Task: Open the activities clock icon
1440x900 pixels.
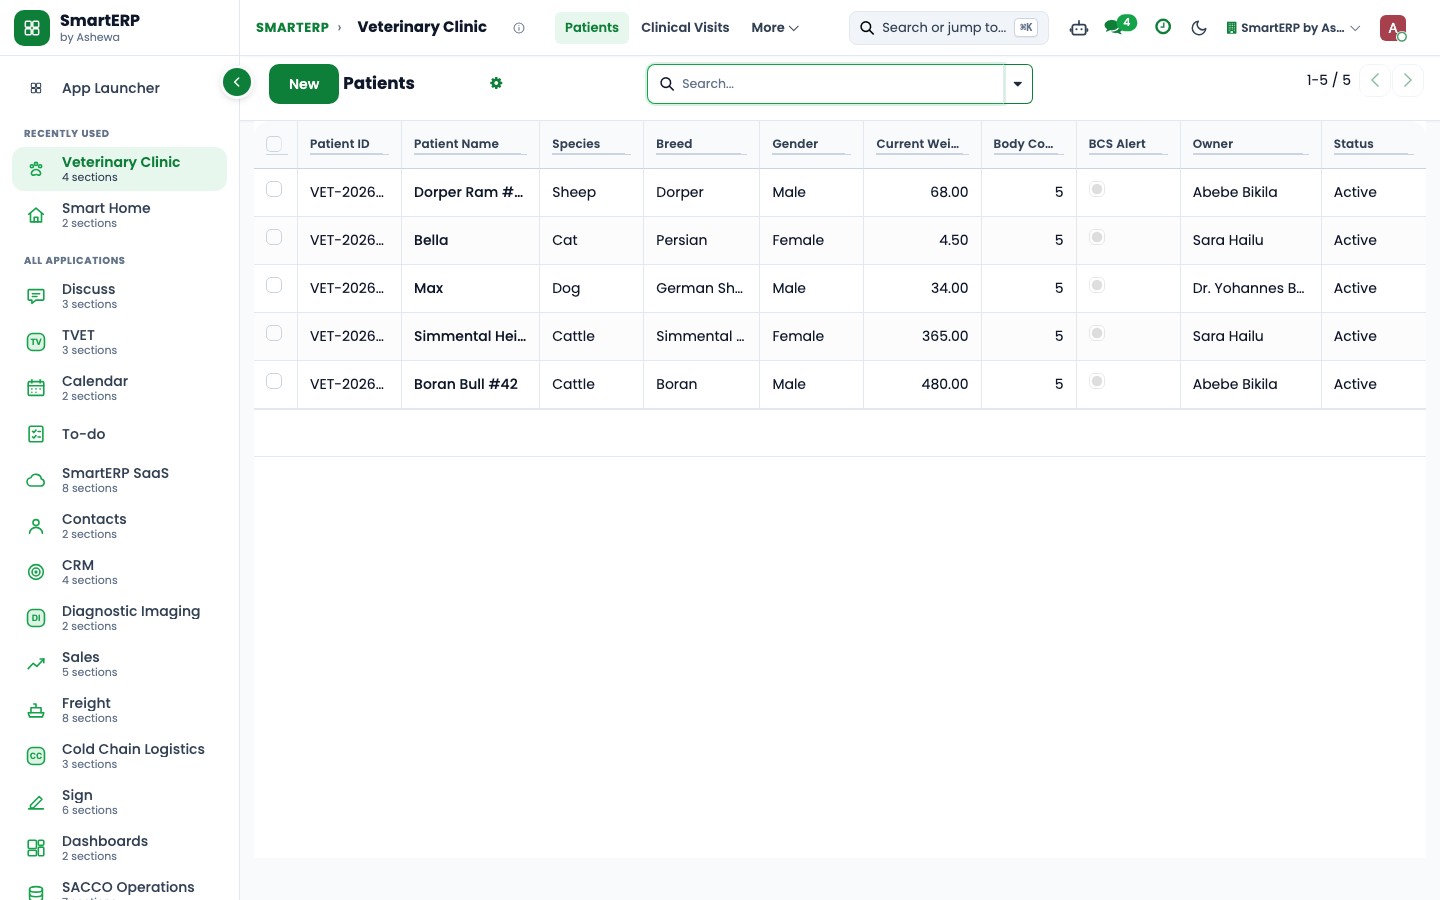Action: point(1163,27)
